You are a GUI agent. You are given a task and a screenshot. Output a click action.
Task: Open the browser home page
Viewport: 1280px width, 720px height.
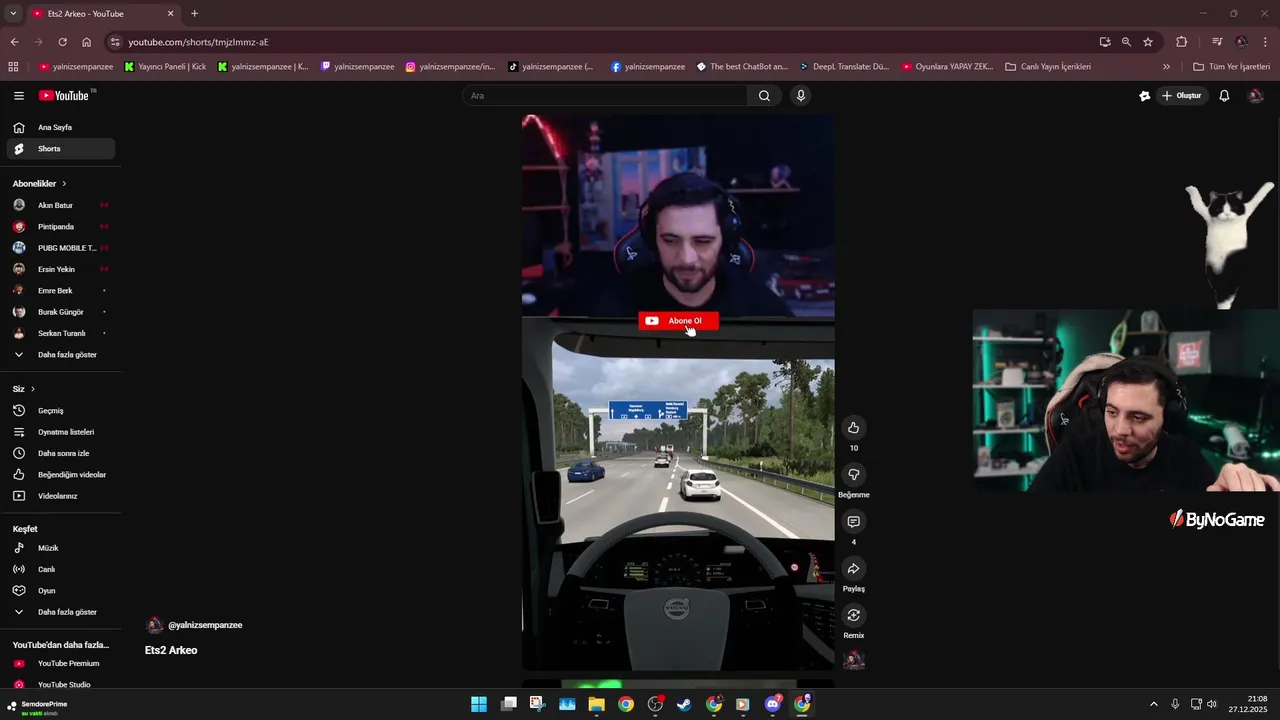tap(86, 42)
